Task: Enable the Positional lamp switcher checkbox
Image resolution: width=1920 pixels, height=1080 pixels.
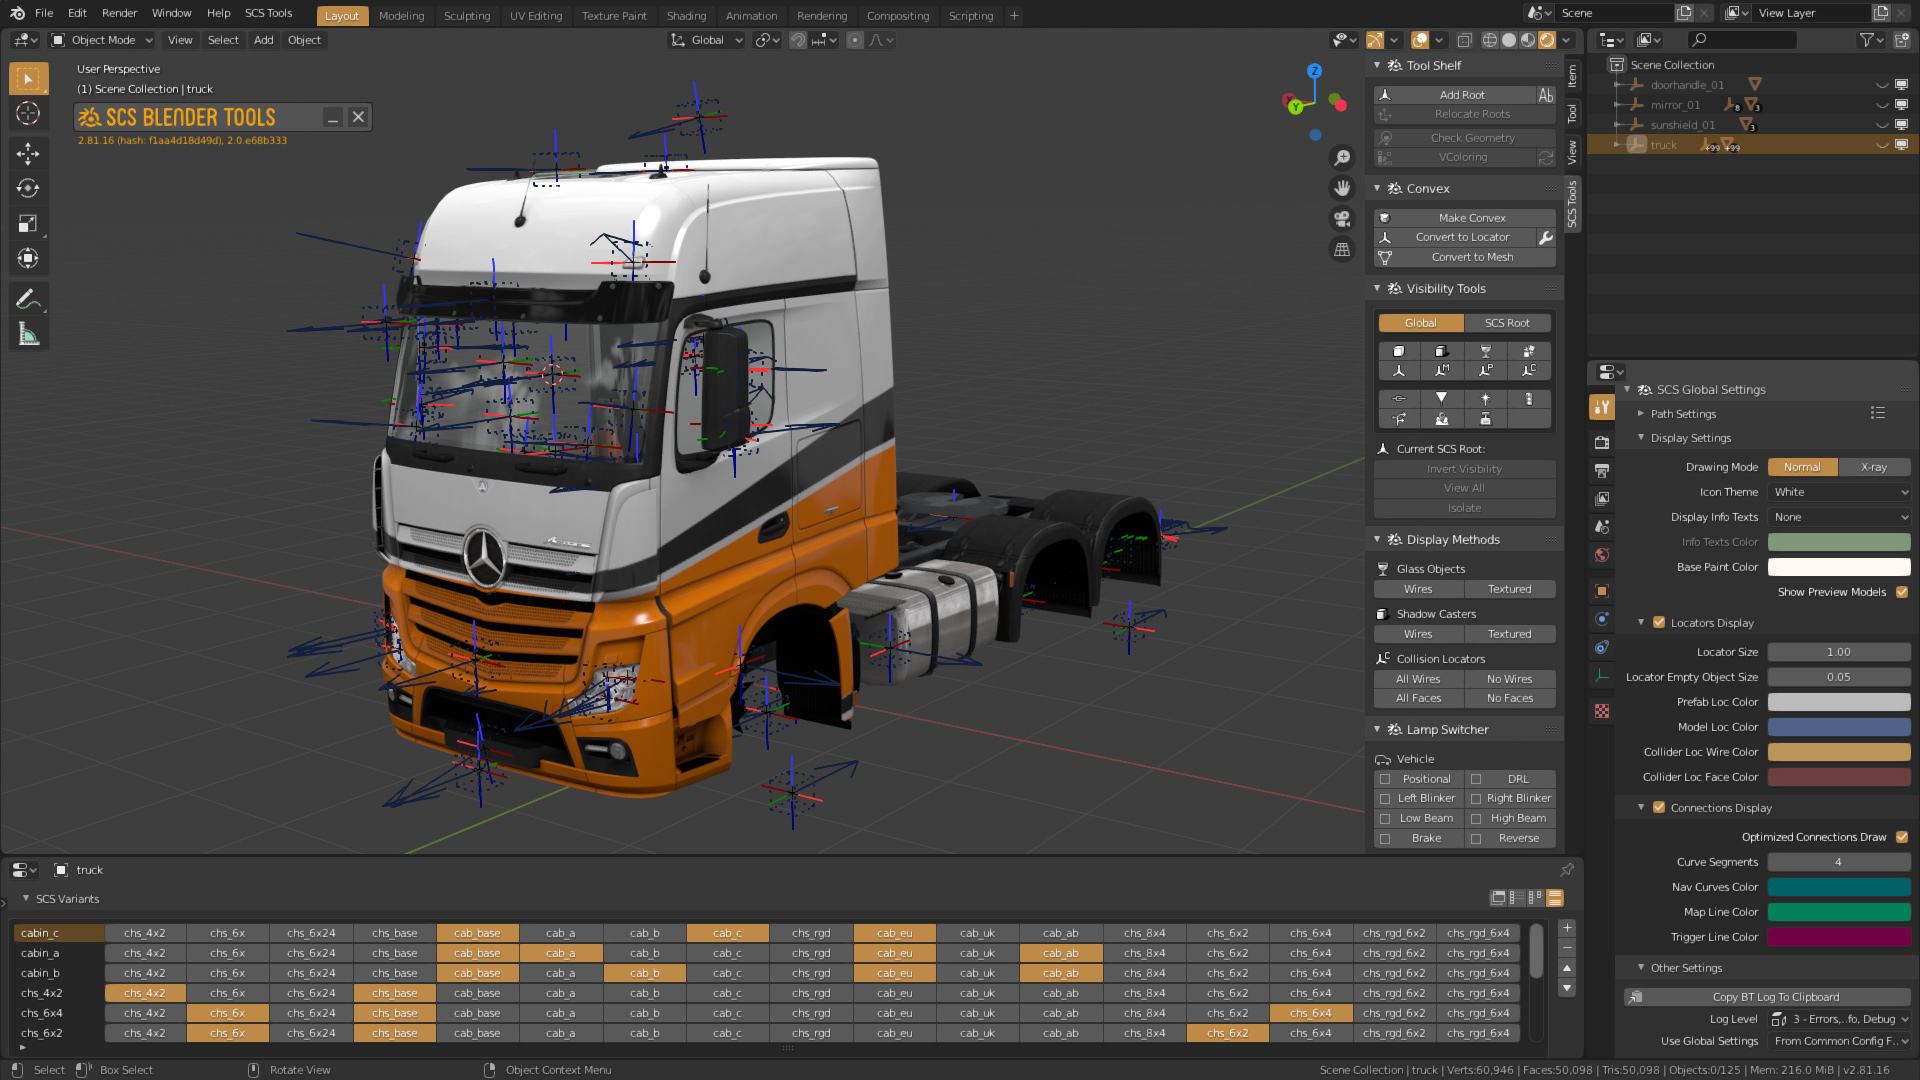Action: click(1385, 778)
